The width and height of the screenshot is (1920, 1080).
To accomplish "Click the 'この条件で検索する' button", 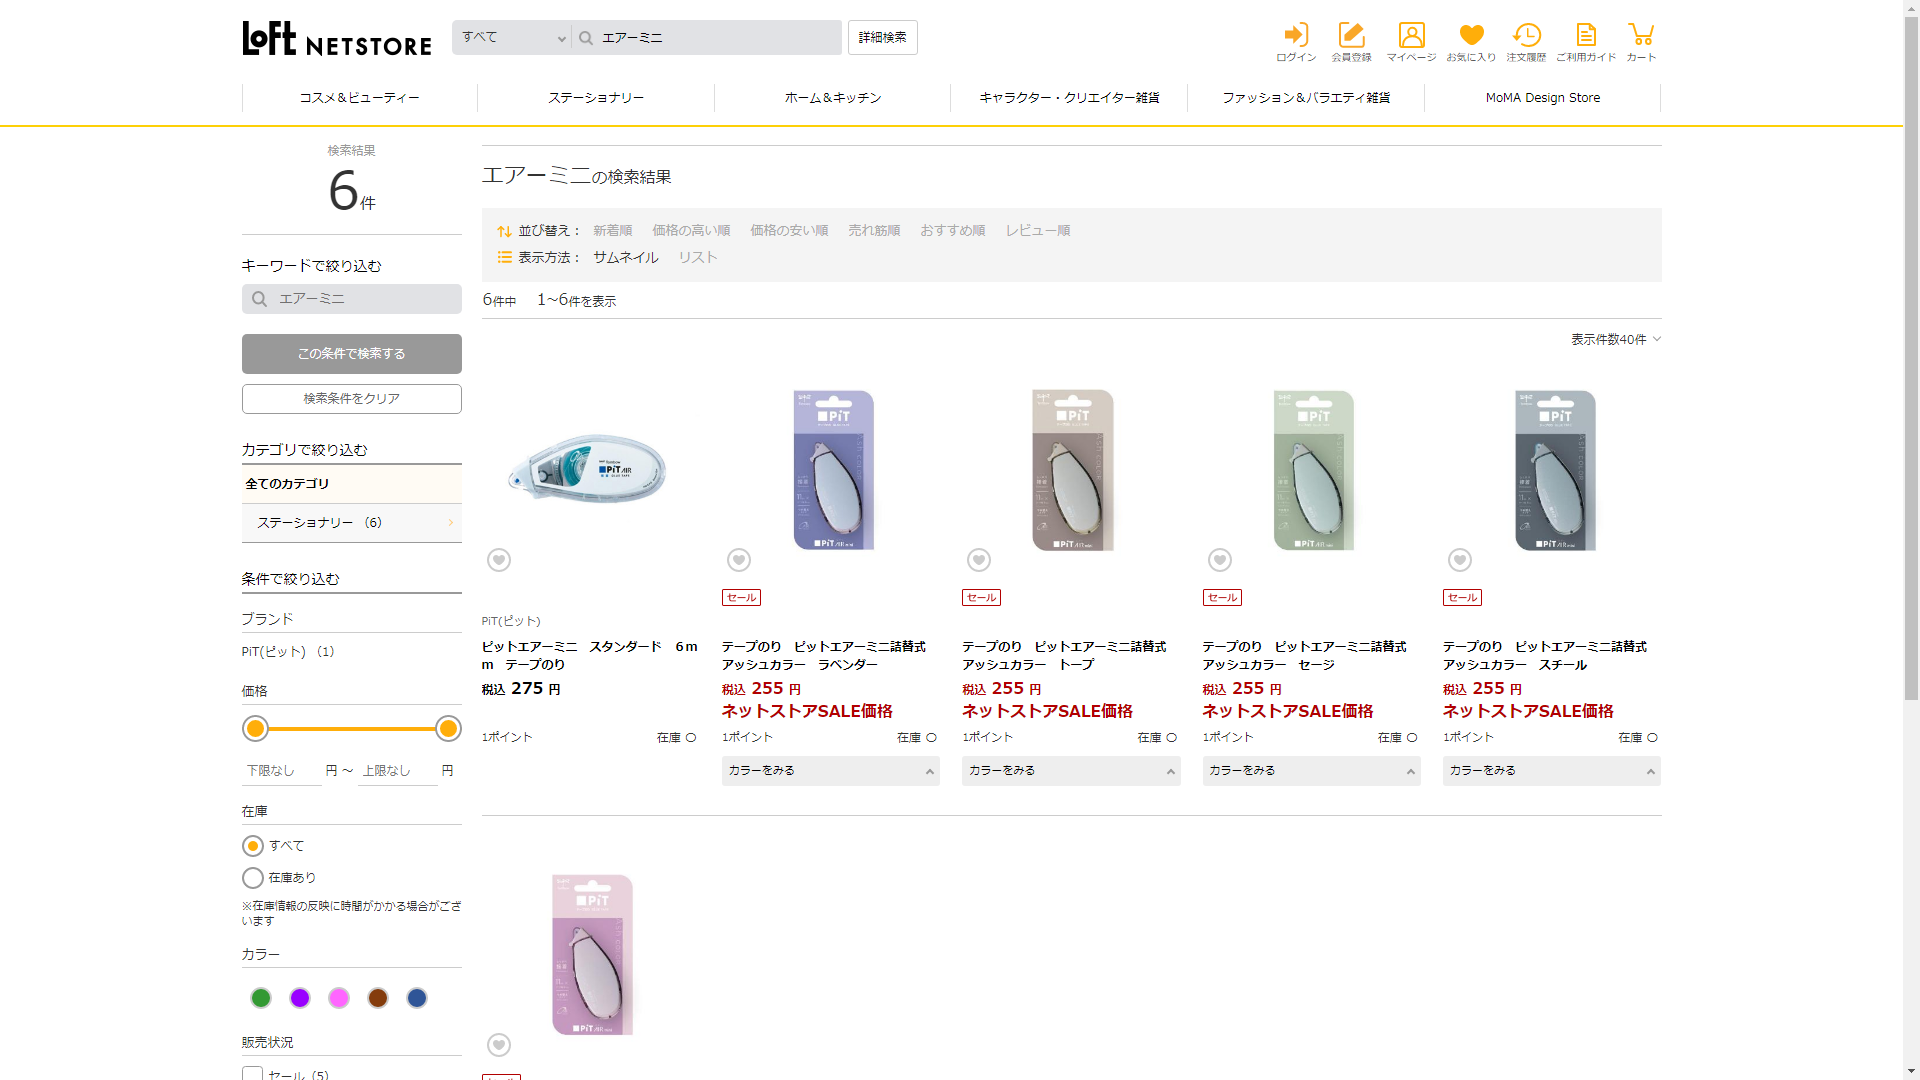I will (x=352, y=354).
